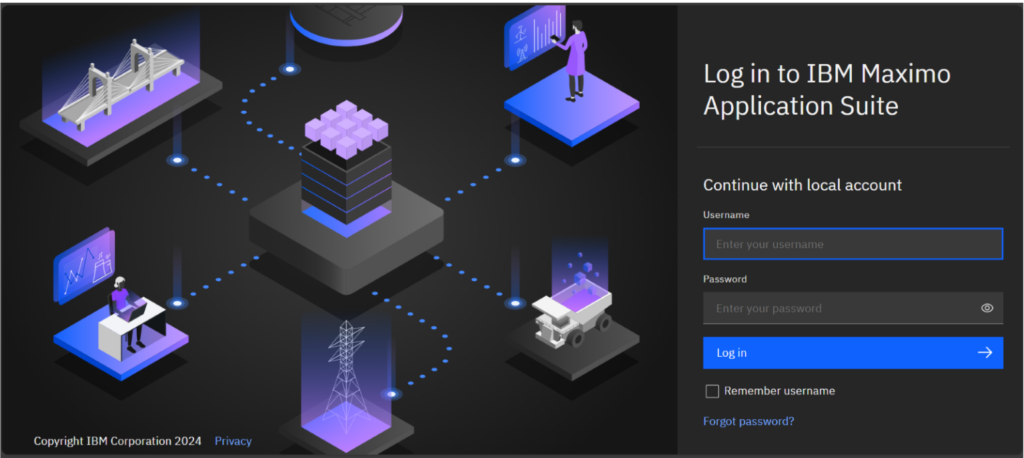Show password with the eye icon
The width and height of the screenshot is (1024, 458).
coord(987,308)
